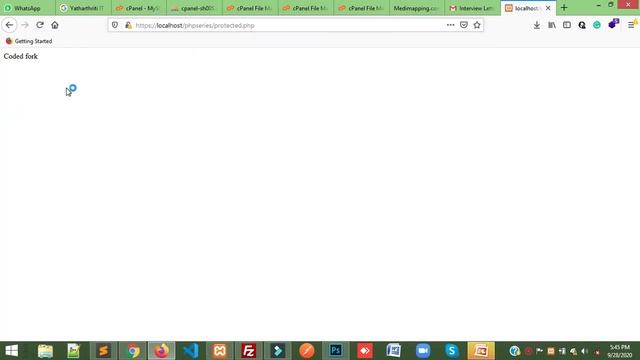Open the Windows Start menu

[12, 351]
